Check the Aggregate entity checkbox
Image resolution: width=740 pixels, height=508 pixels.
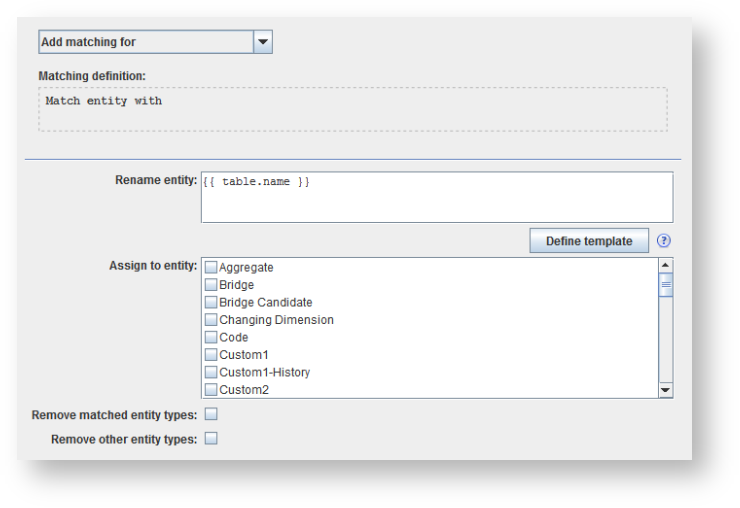coord(211,267)
